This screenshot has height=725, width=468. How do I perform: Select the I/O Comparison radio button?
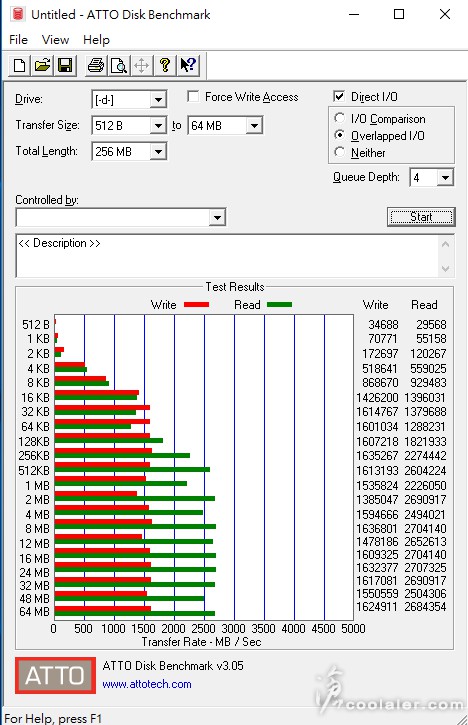(339, 118)
